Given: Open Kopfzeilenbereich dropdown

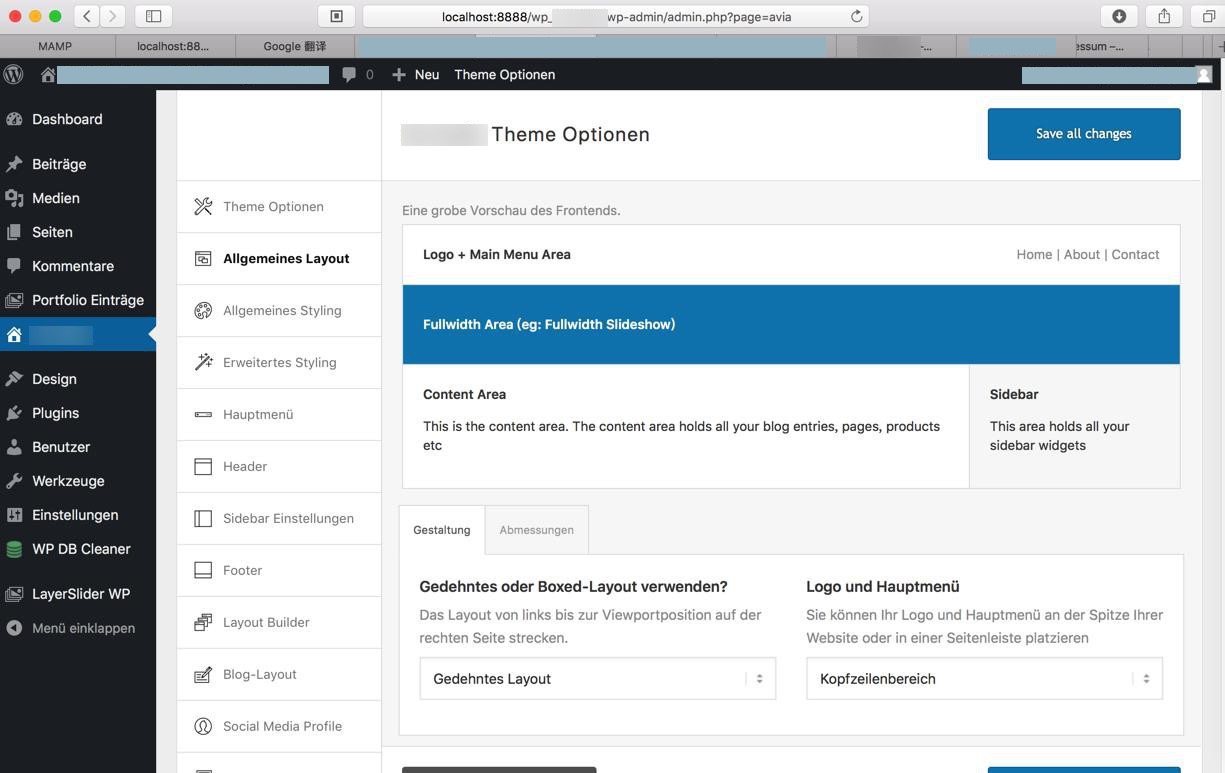Looking at the screenshot, I should click(x=984, y=679).
